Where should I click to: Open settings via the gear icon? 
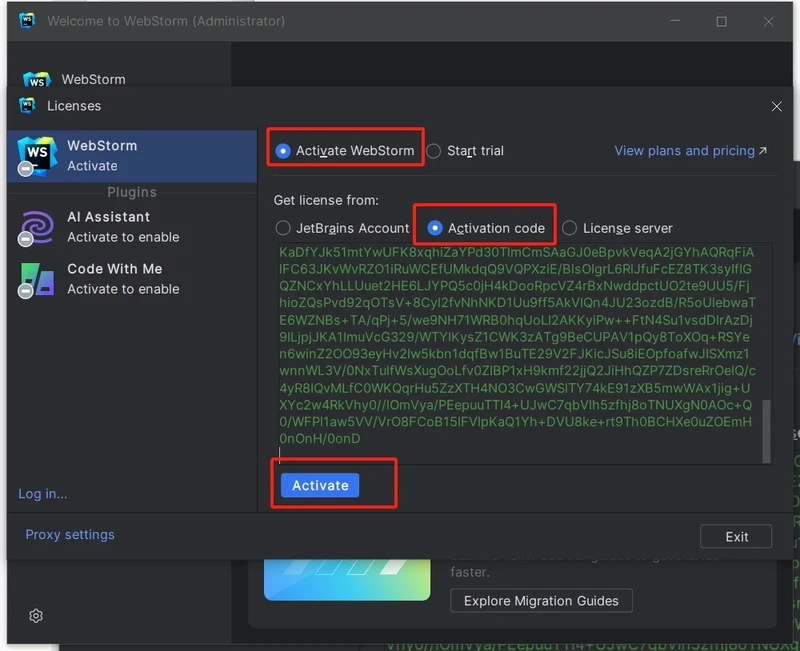pyautogui.click(x=36, y=616)
